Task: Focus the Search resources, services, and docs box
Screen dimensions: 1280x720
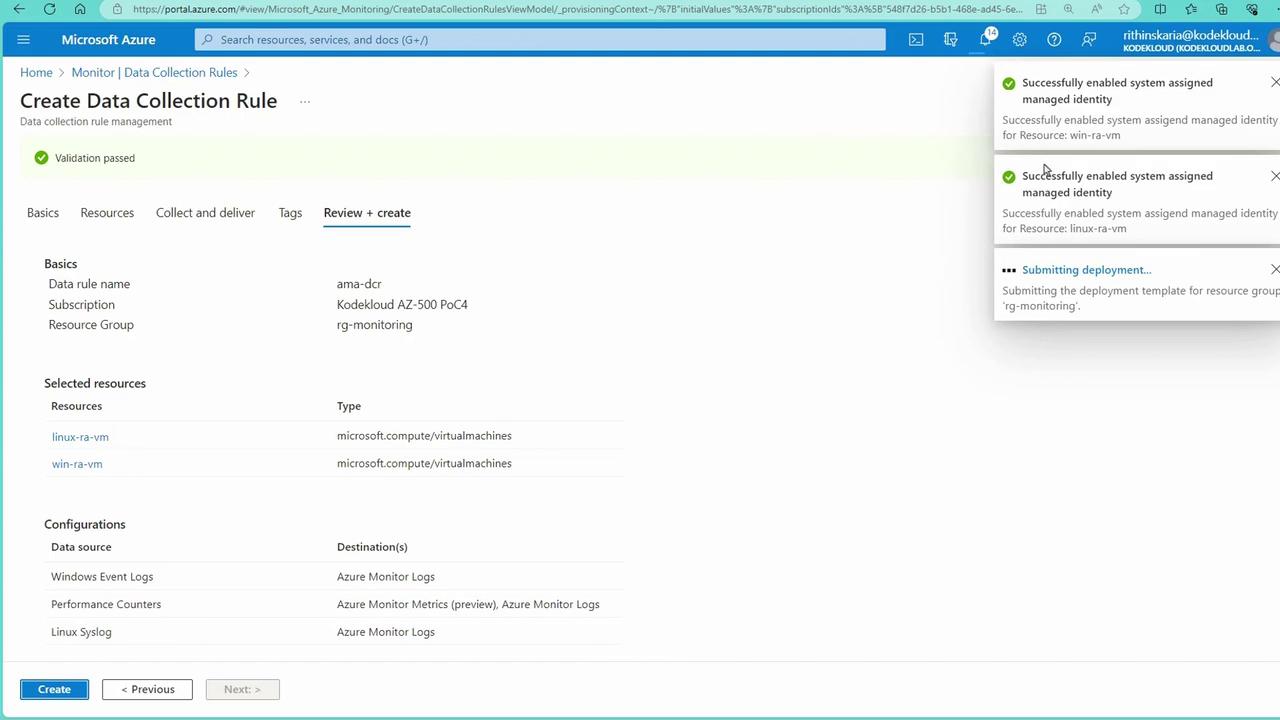Action: (x=540, y=40)
